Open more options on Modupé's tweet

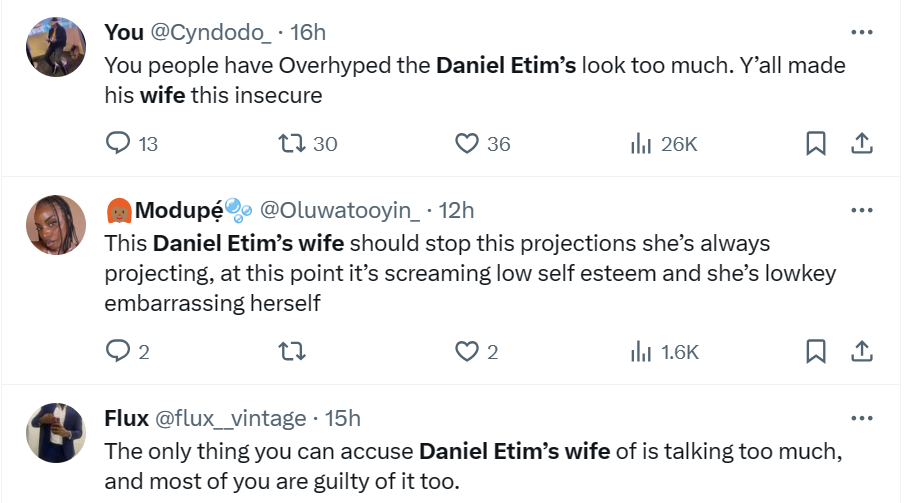pyautogui.click(x=861, y=210)
